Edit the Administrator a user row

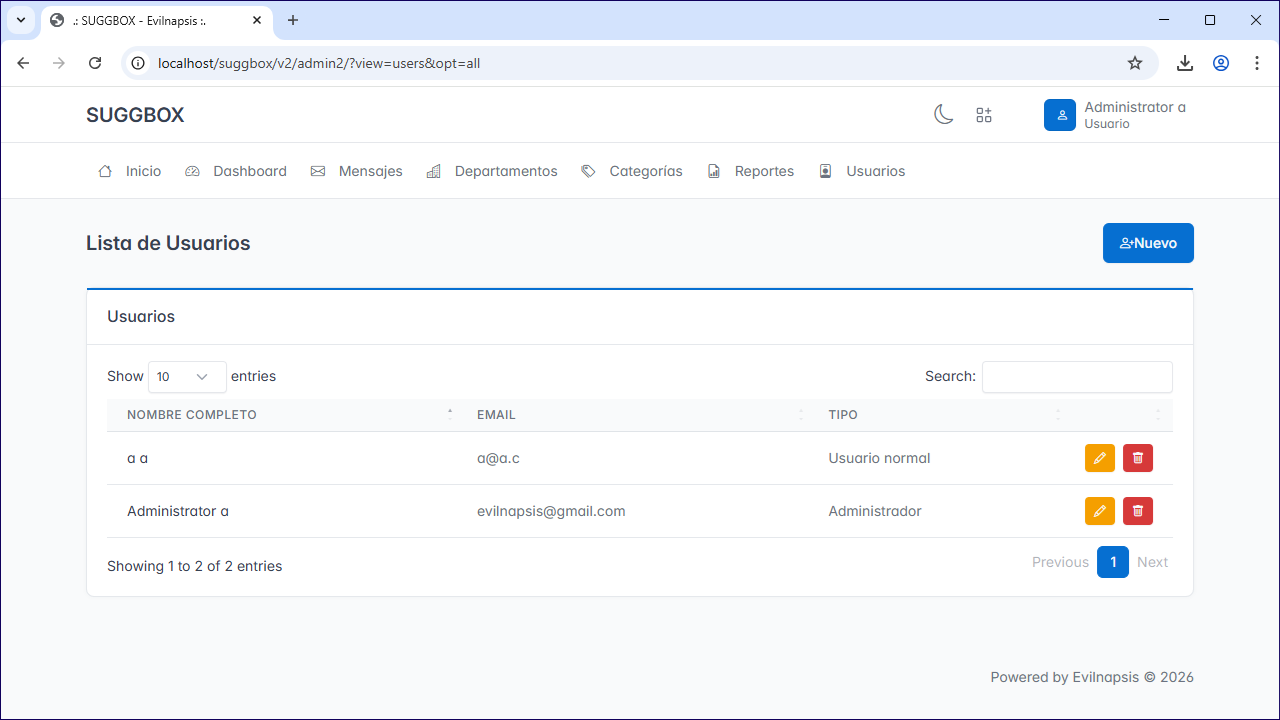tap(1100, 511)
